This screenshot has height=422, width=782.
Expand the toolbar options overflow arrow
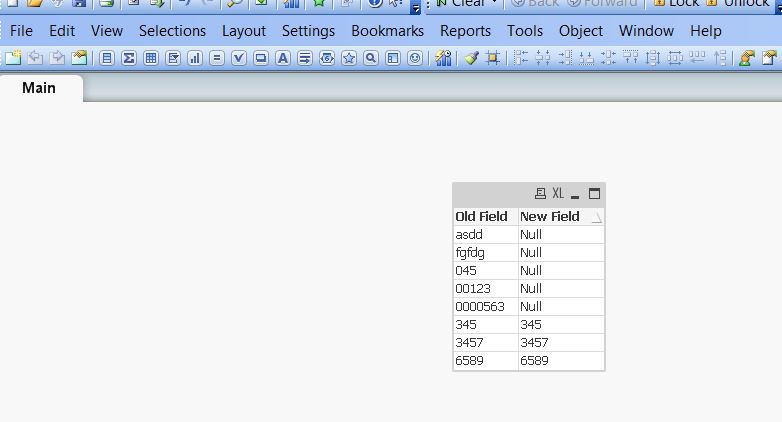[415, 7]
